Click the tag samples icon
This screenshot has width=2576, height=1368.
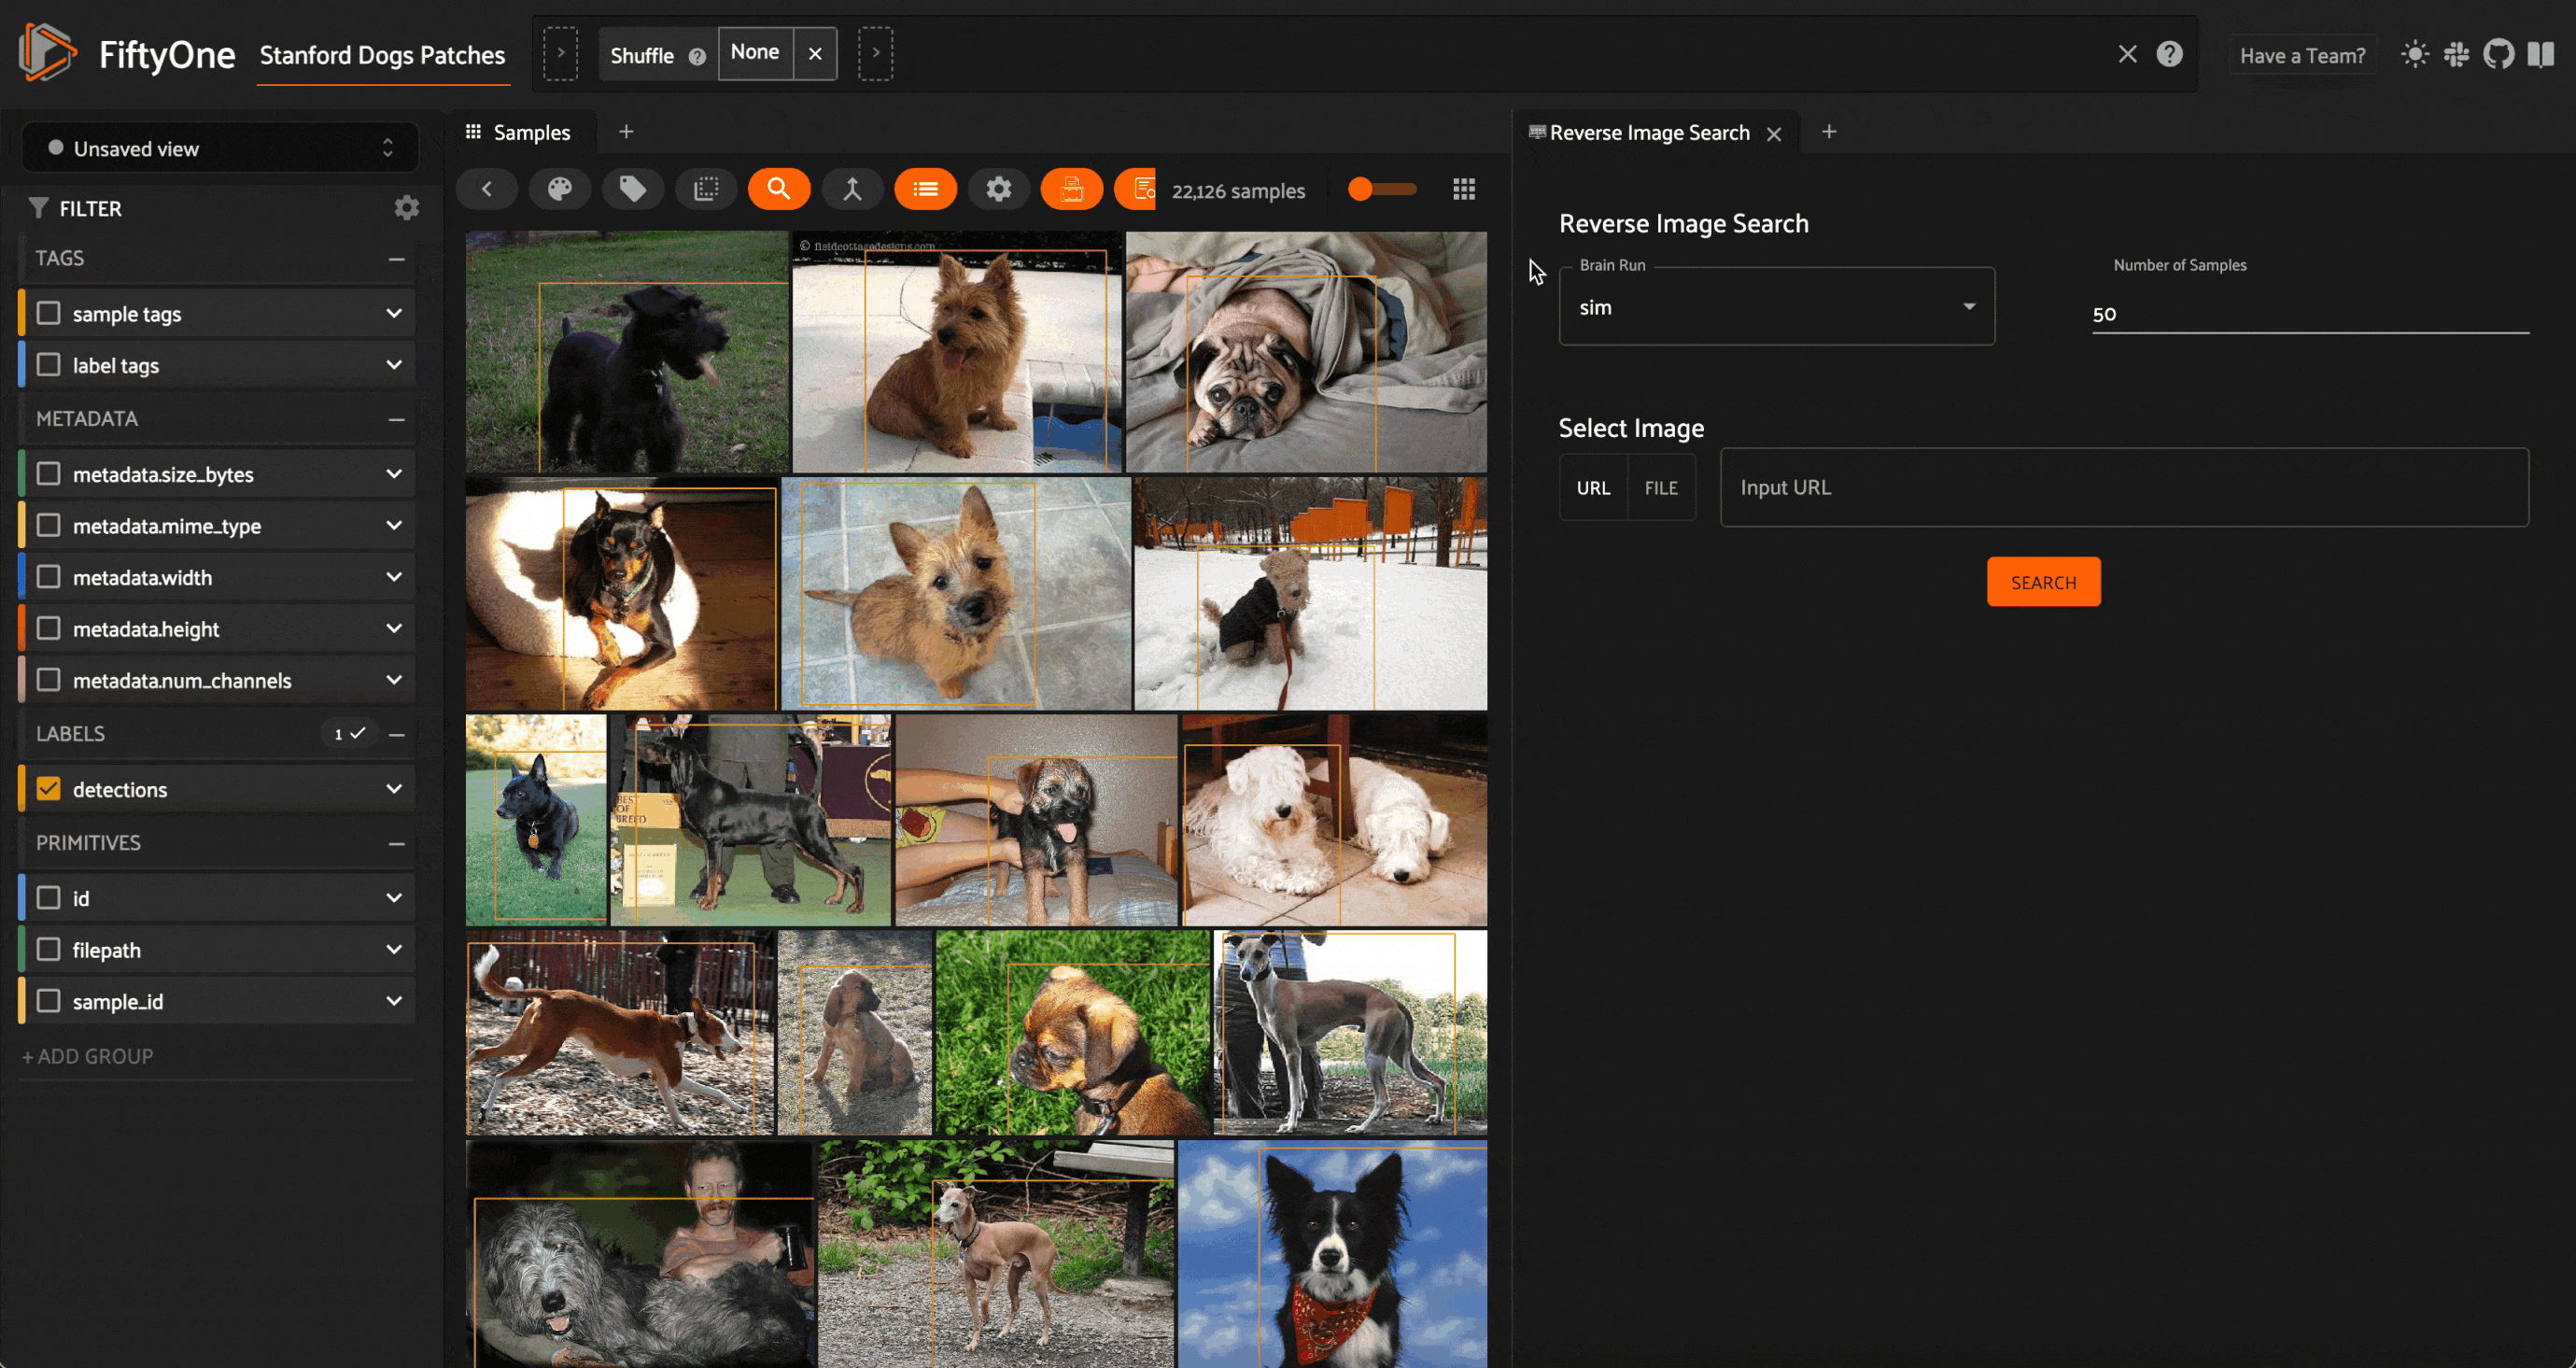[632, 189]
